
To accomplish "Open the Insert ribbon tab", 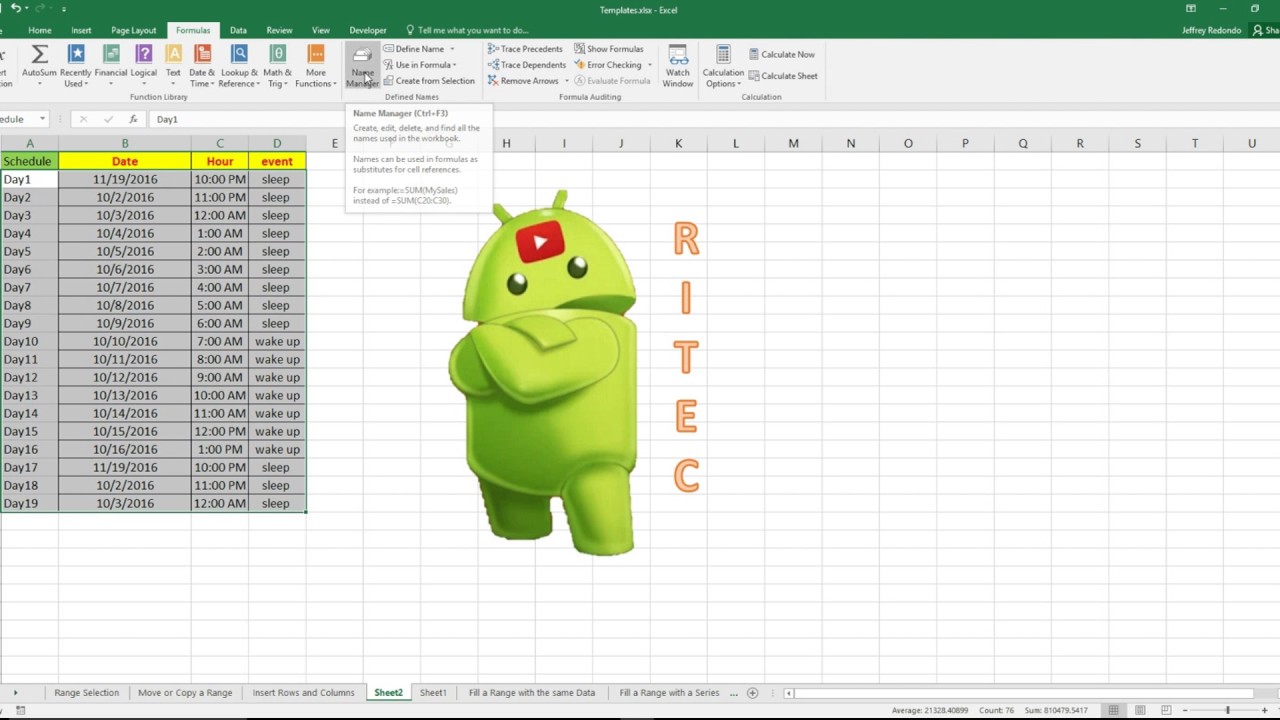I will click(x=81, y=30).
